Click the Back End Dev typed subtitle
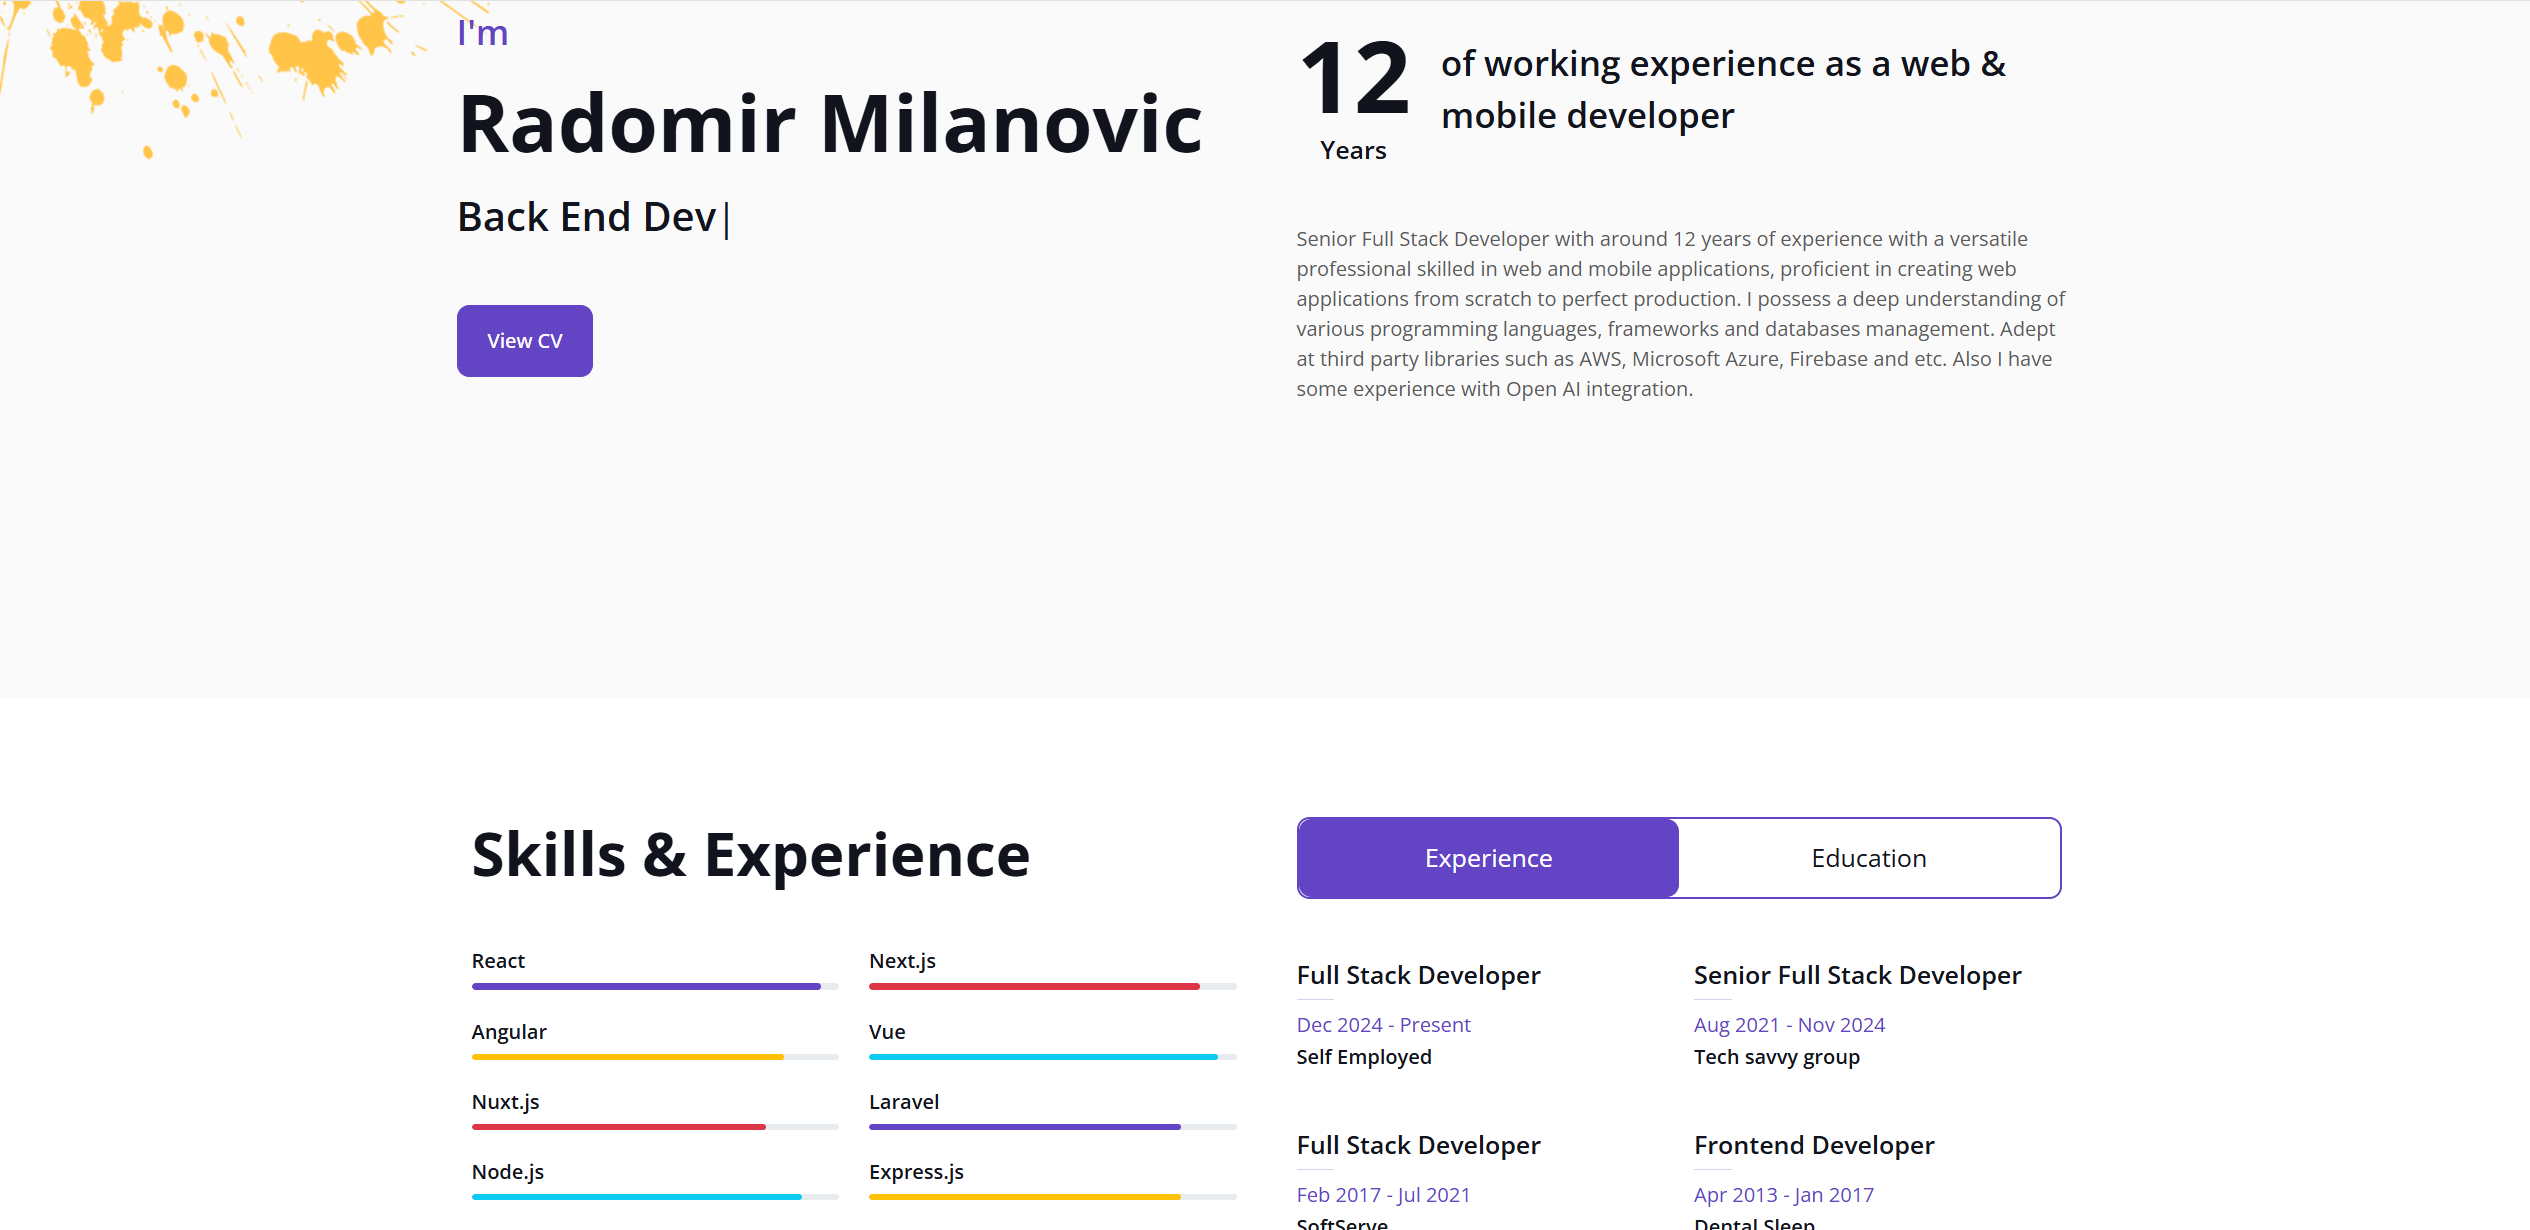 click(587, 217)
